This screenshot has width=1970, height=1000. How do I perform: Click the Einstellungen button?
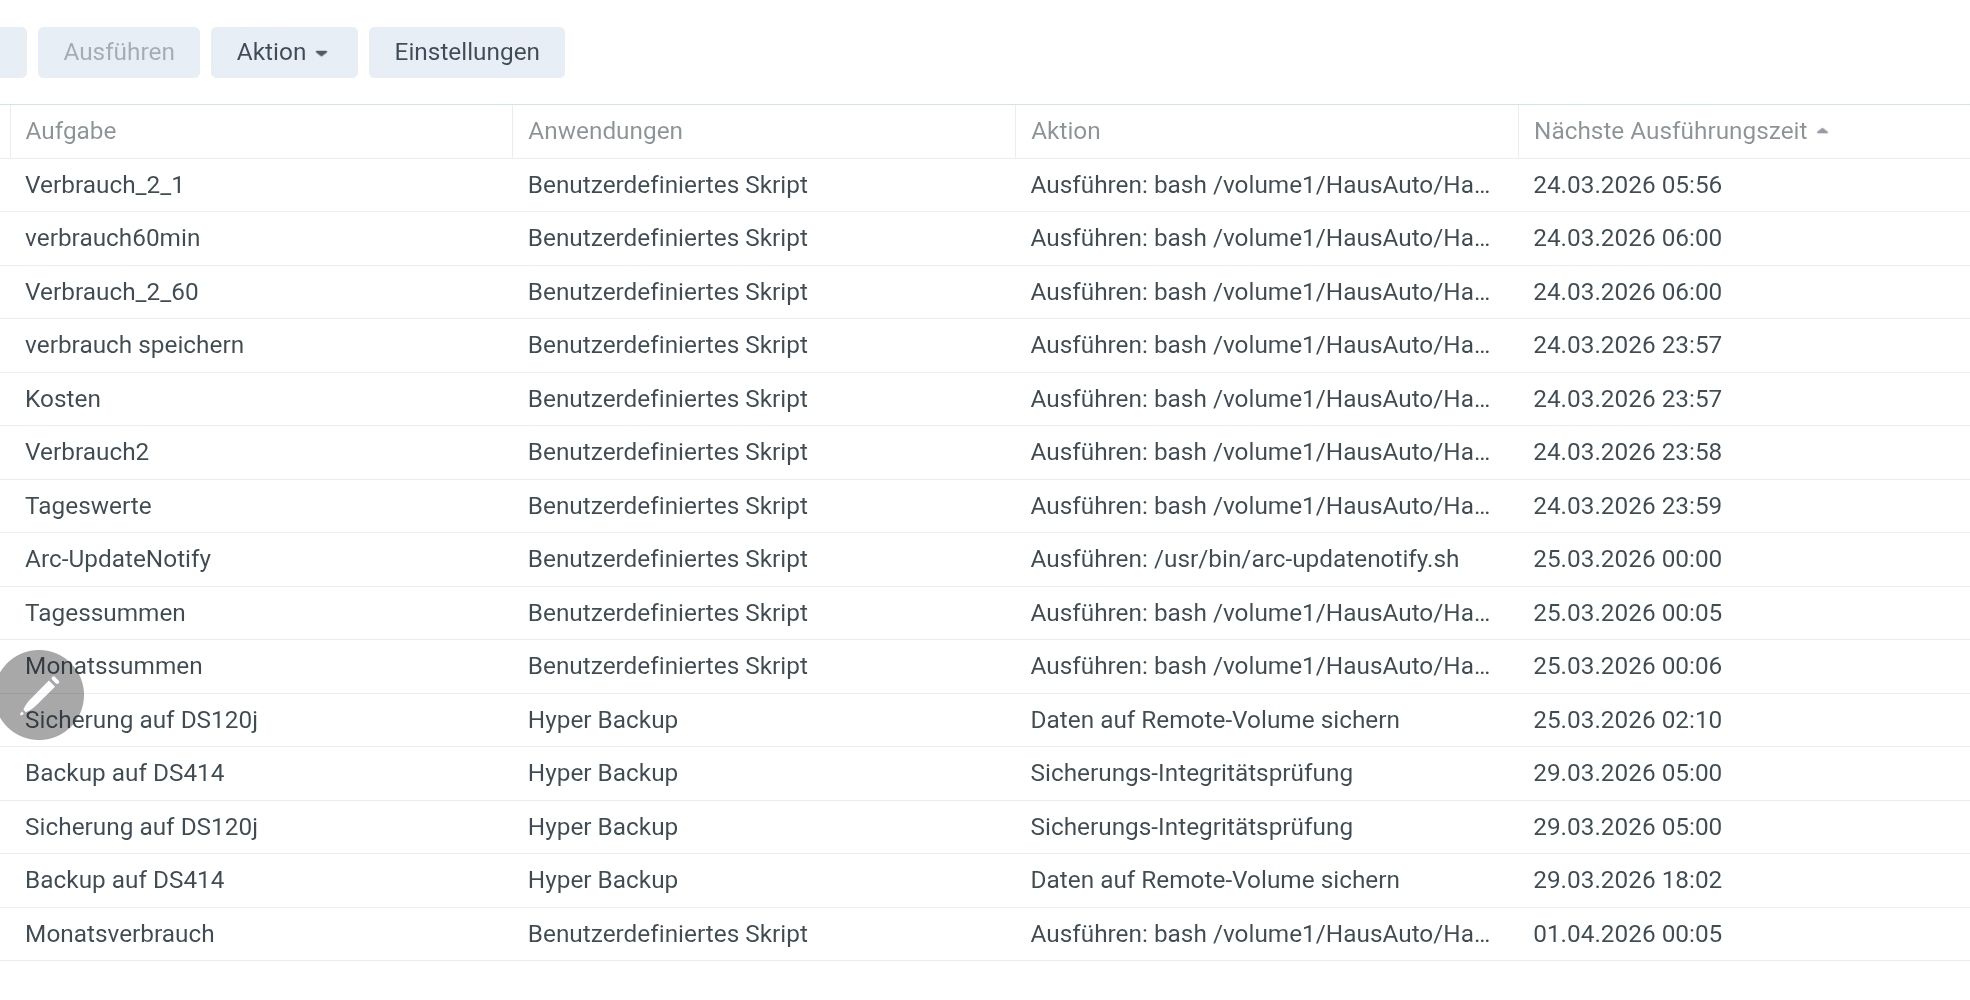(466, 52)
